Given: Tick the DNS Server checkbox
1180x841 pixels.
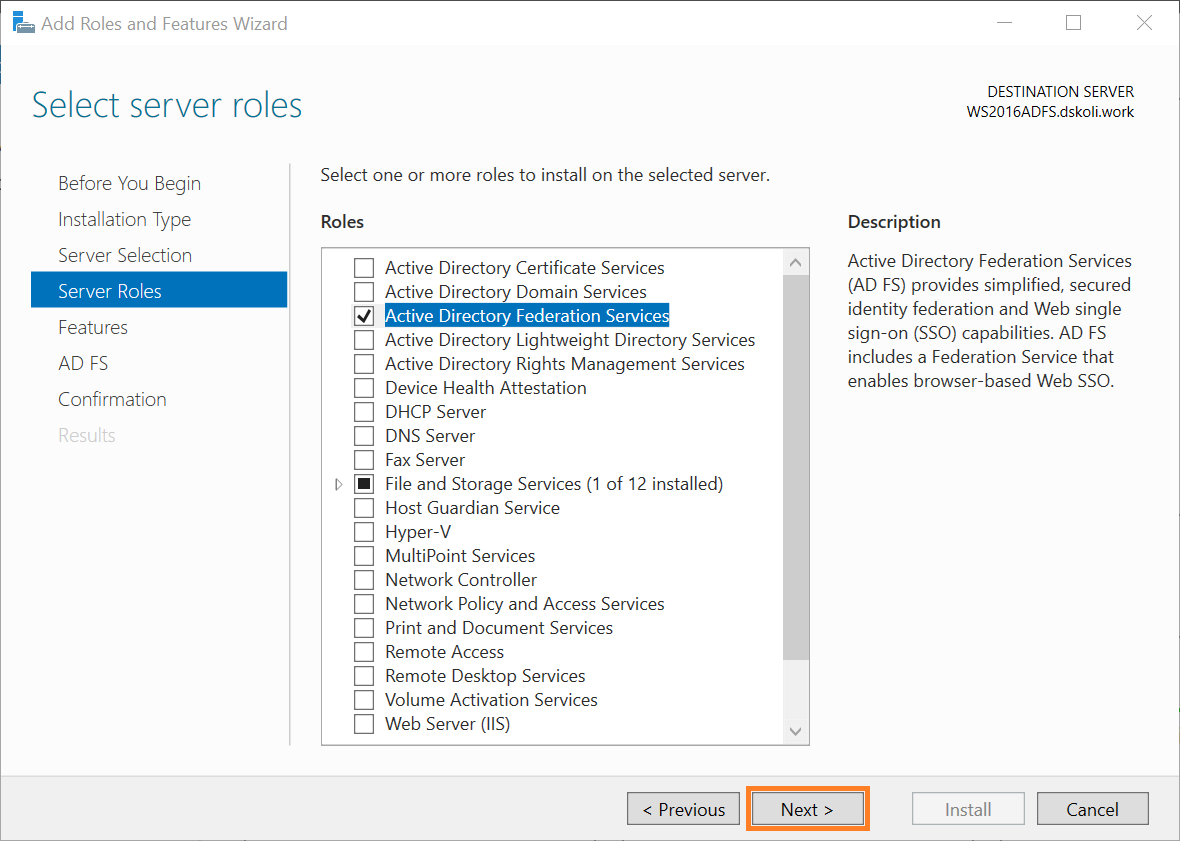Looking at the screenshot, I should [x=364, y=436].
